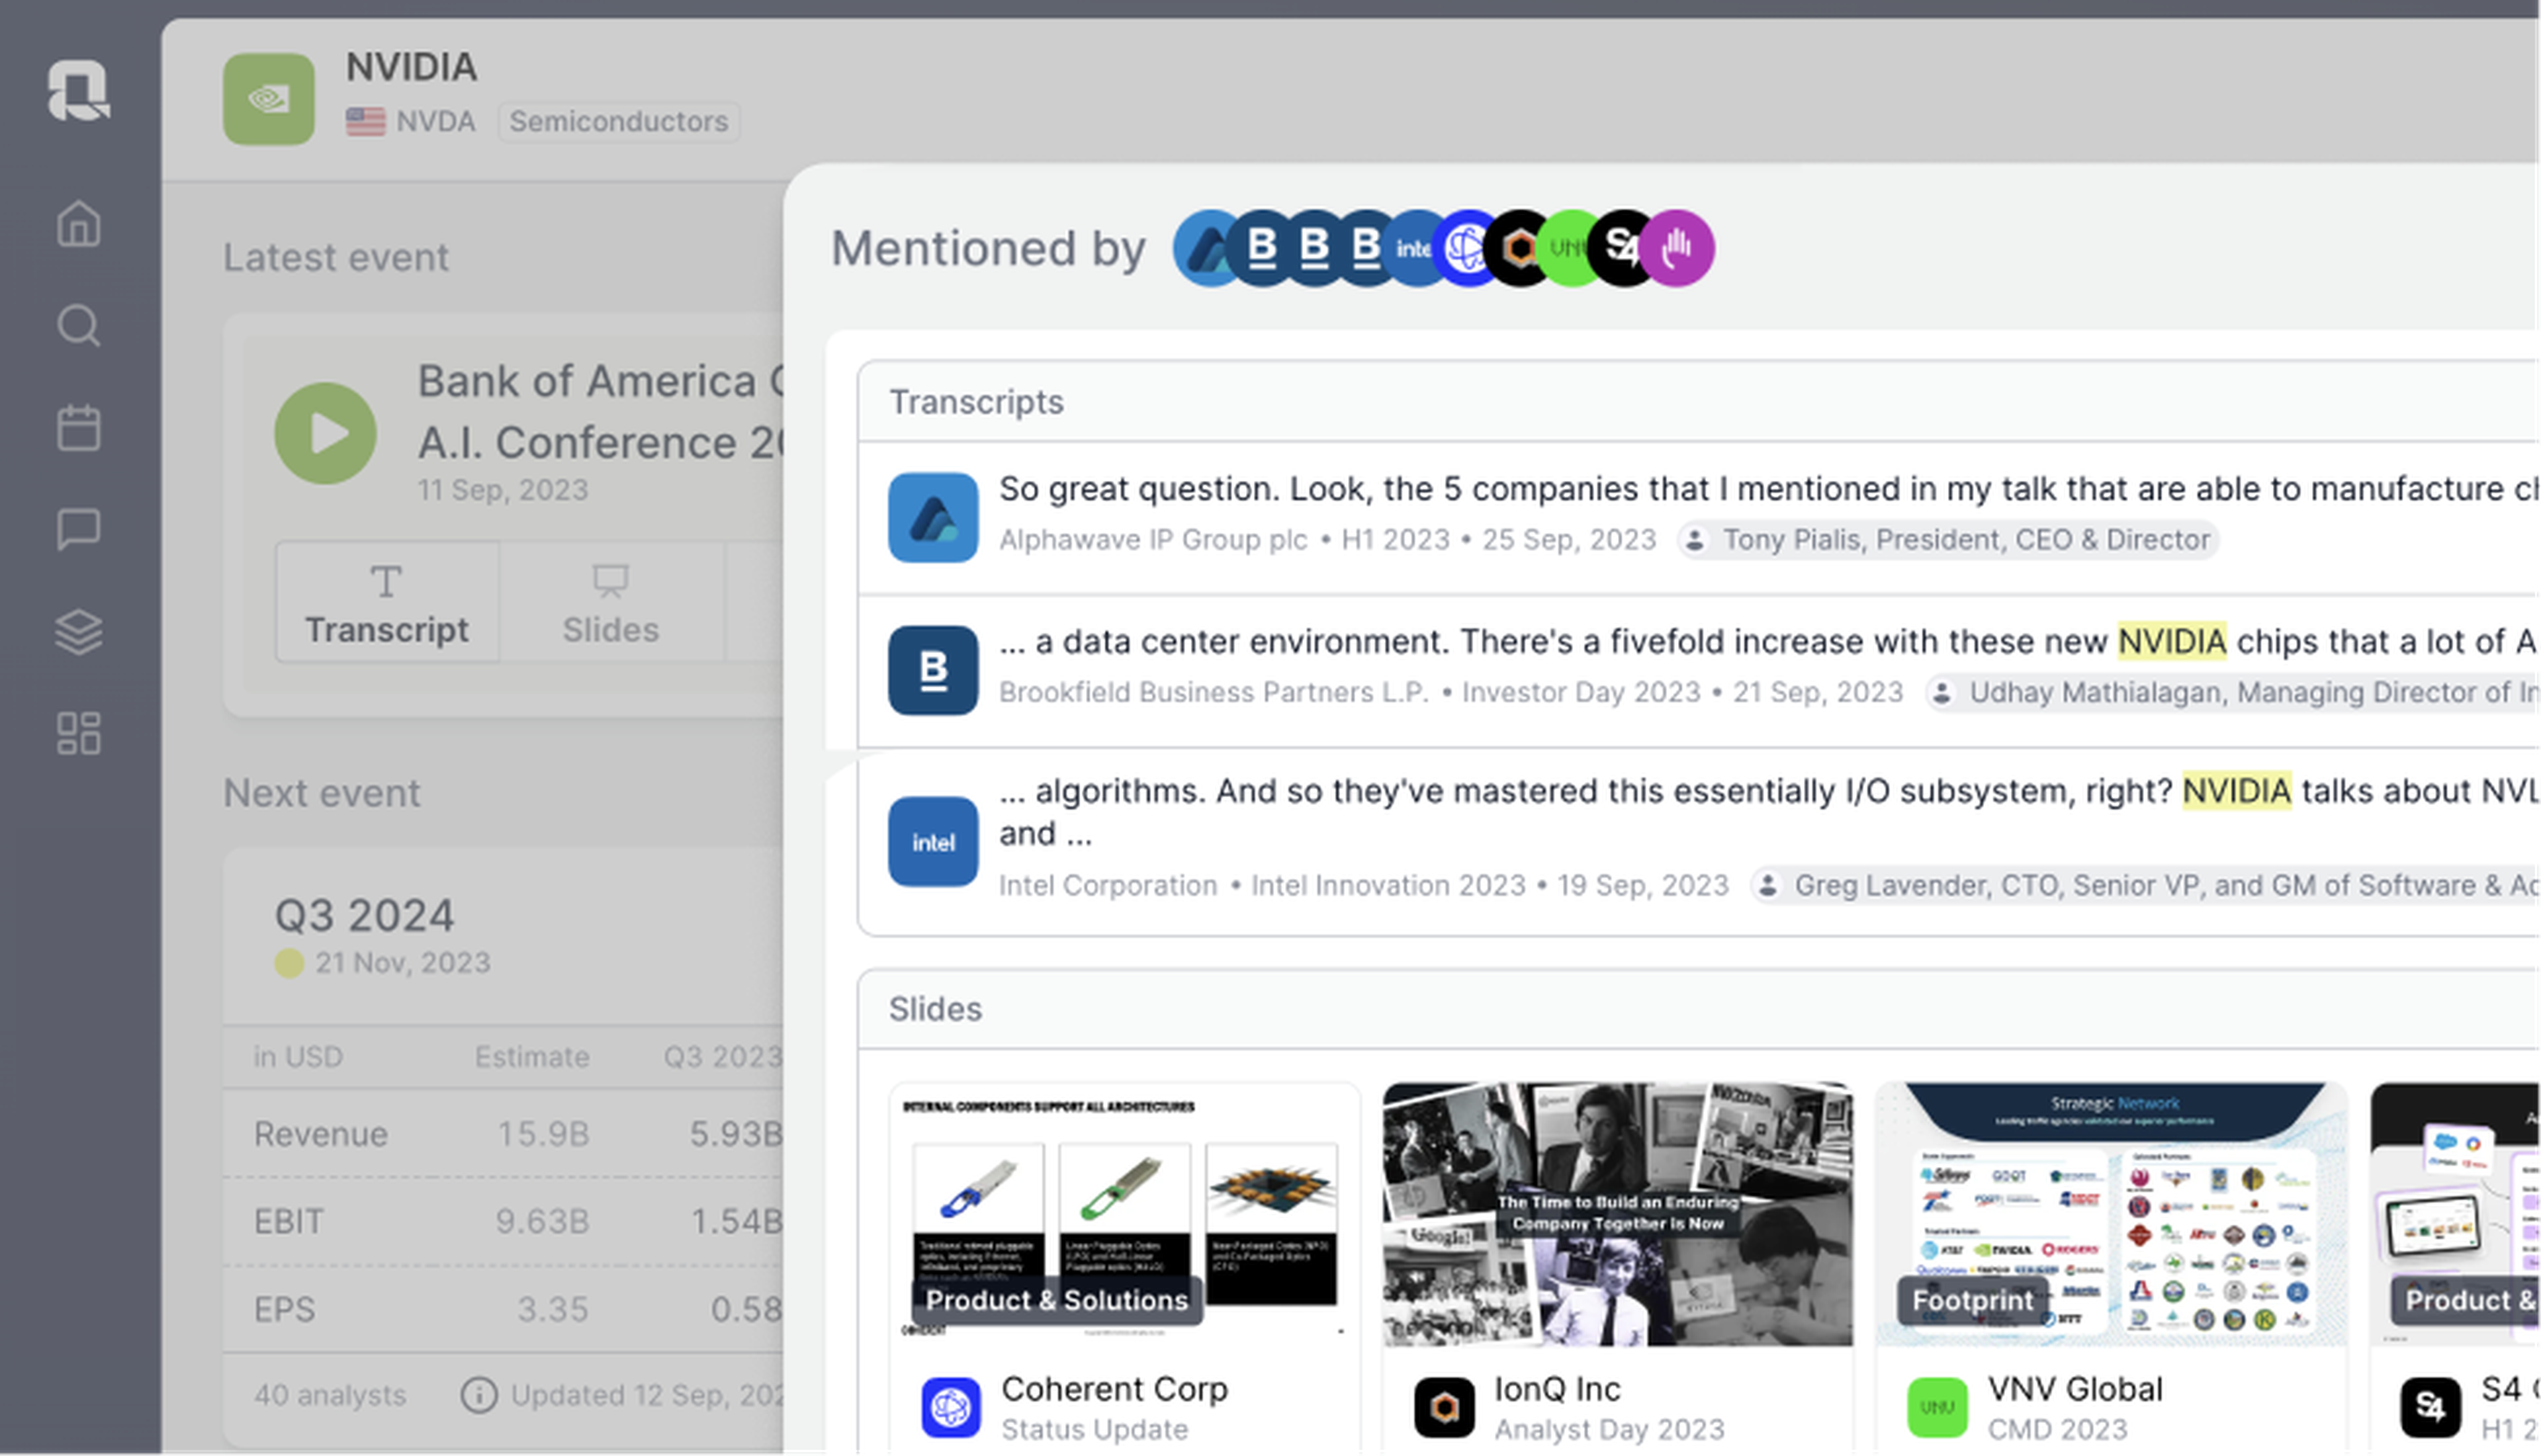Click the Coherent avatar in Mentioned by

[1465, 248]
